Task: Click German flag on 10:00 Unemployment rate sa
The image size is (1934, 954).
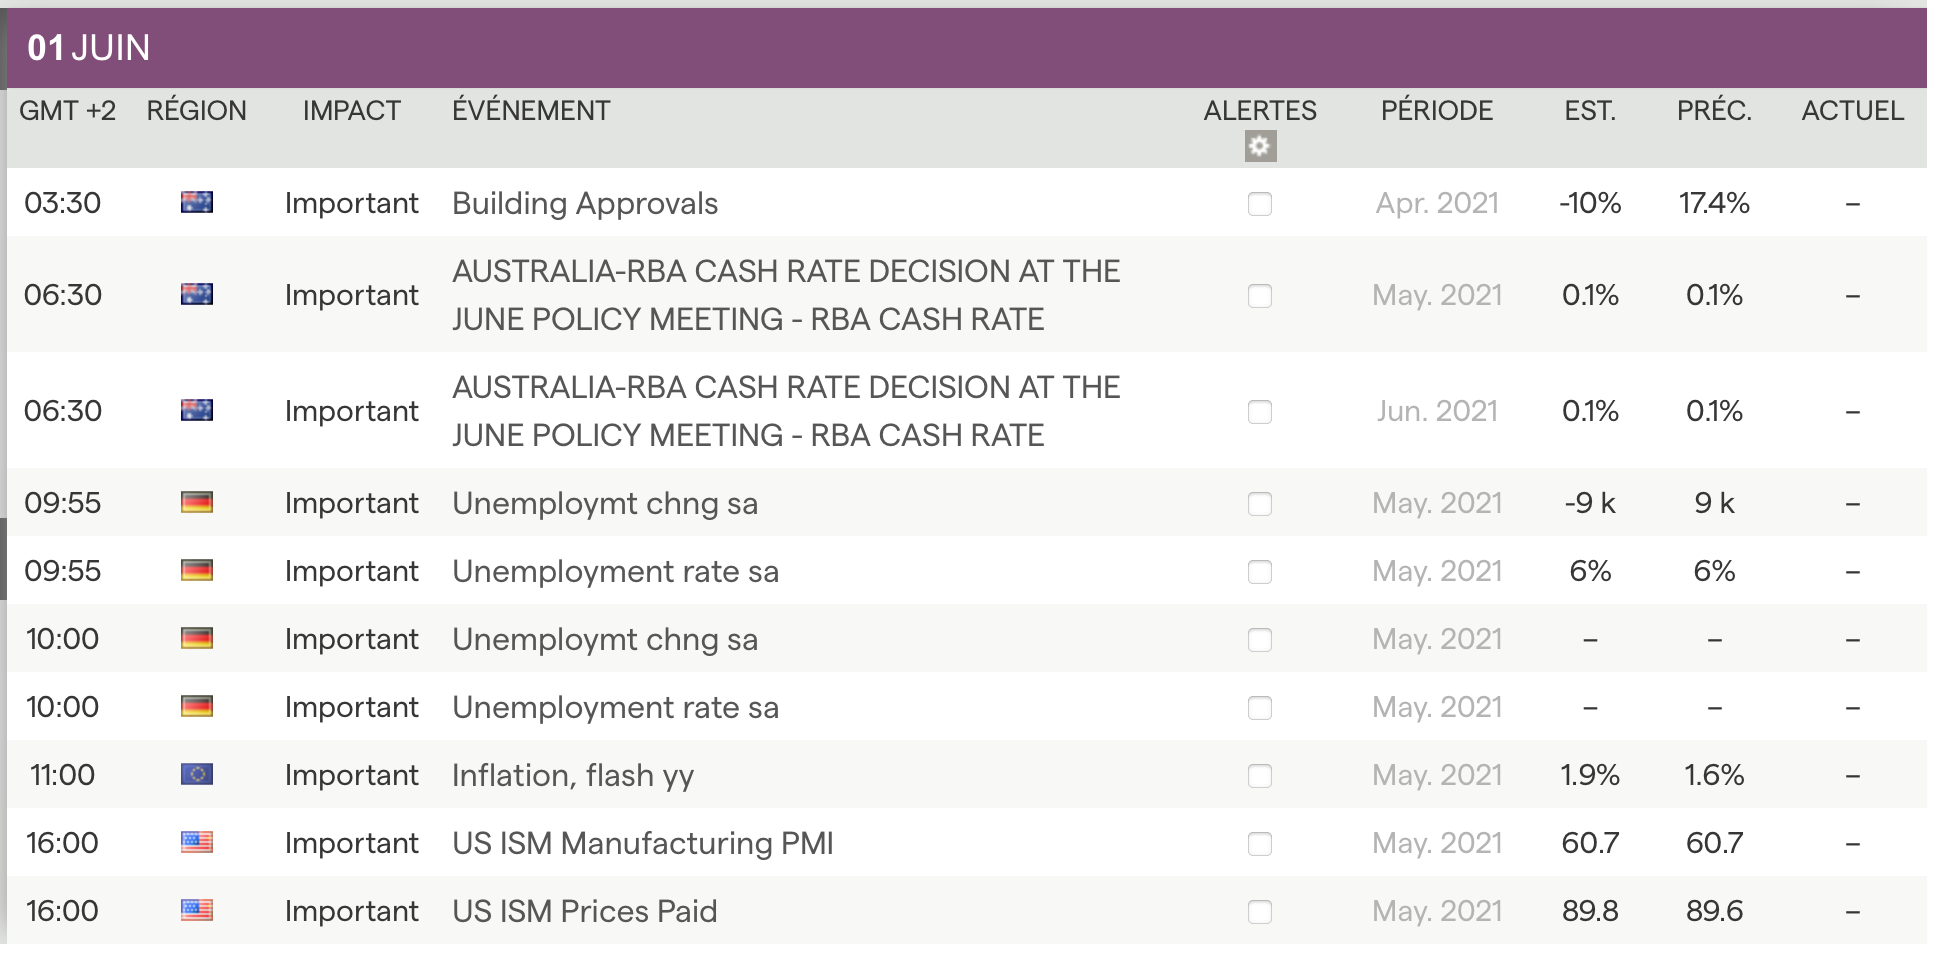Action: pos(197,707)
